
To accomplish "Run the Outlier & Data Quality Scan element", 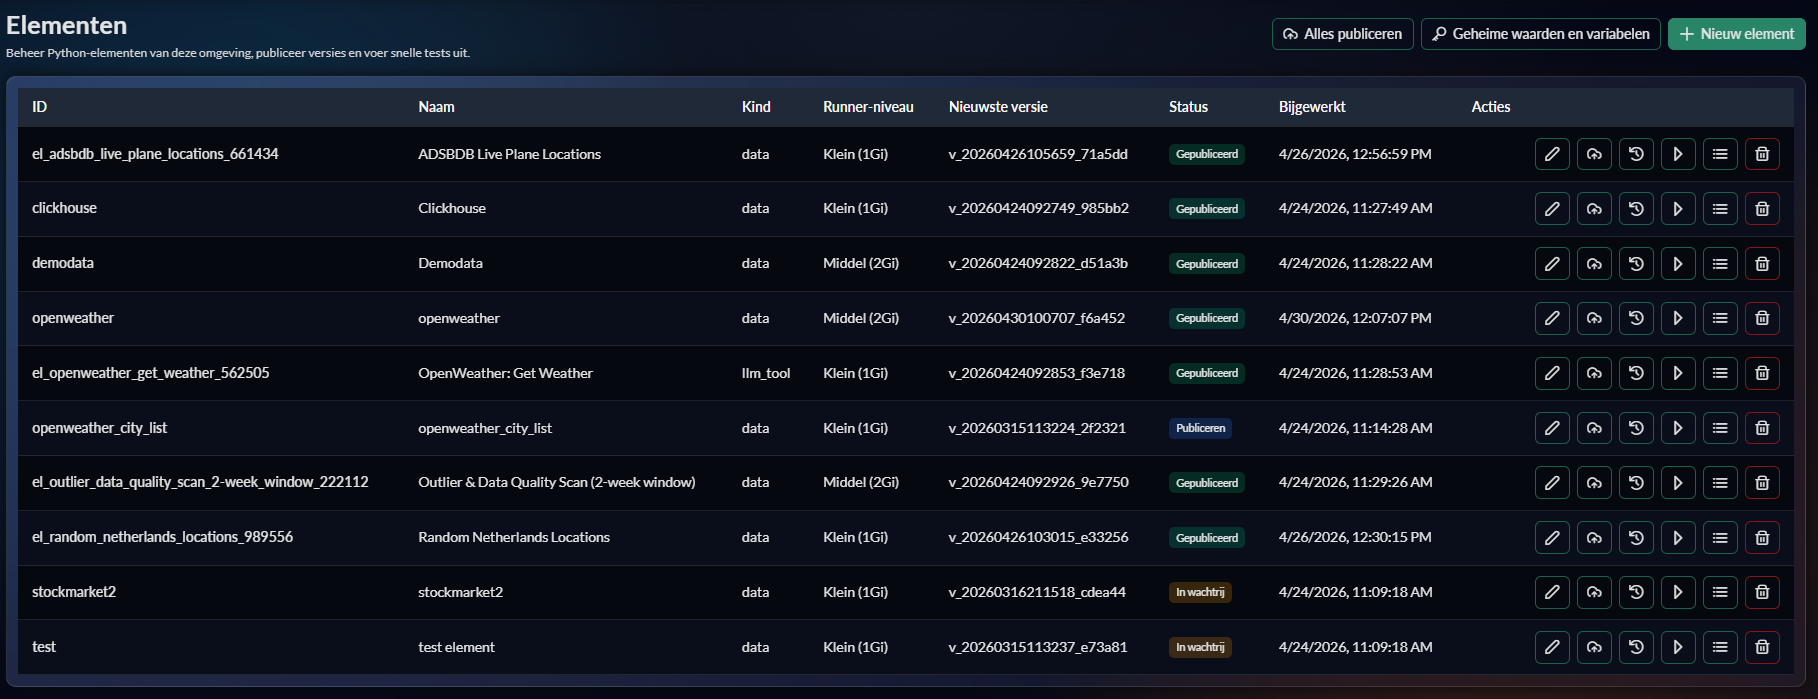I will coord(1678,483).
